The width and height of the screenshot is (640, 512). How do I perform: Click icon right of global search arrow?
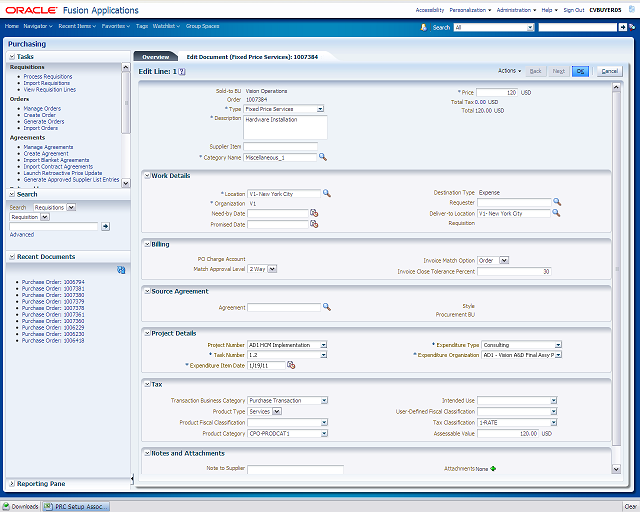point(632,27)
